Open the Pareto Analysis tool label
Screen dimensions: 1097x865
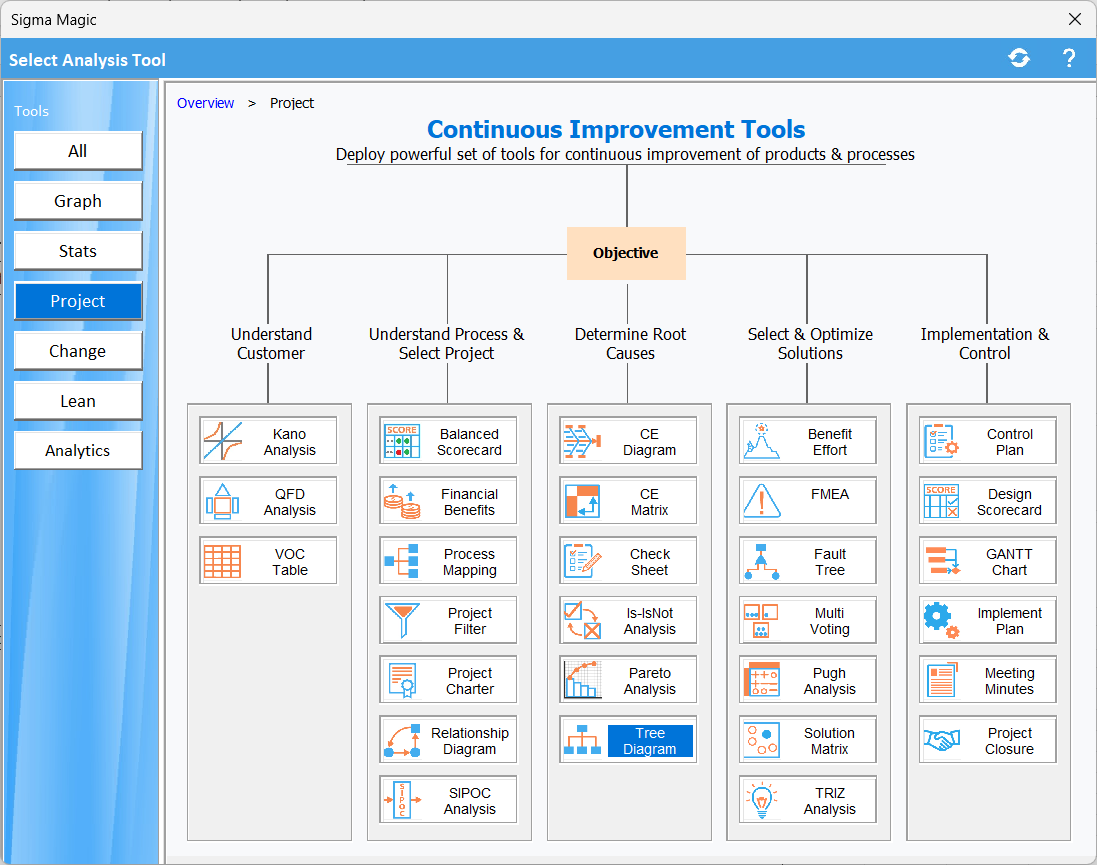pos(650,681)
